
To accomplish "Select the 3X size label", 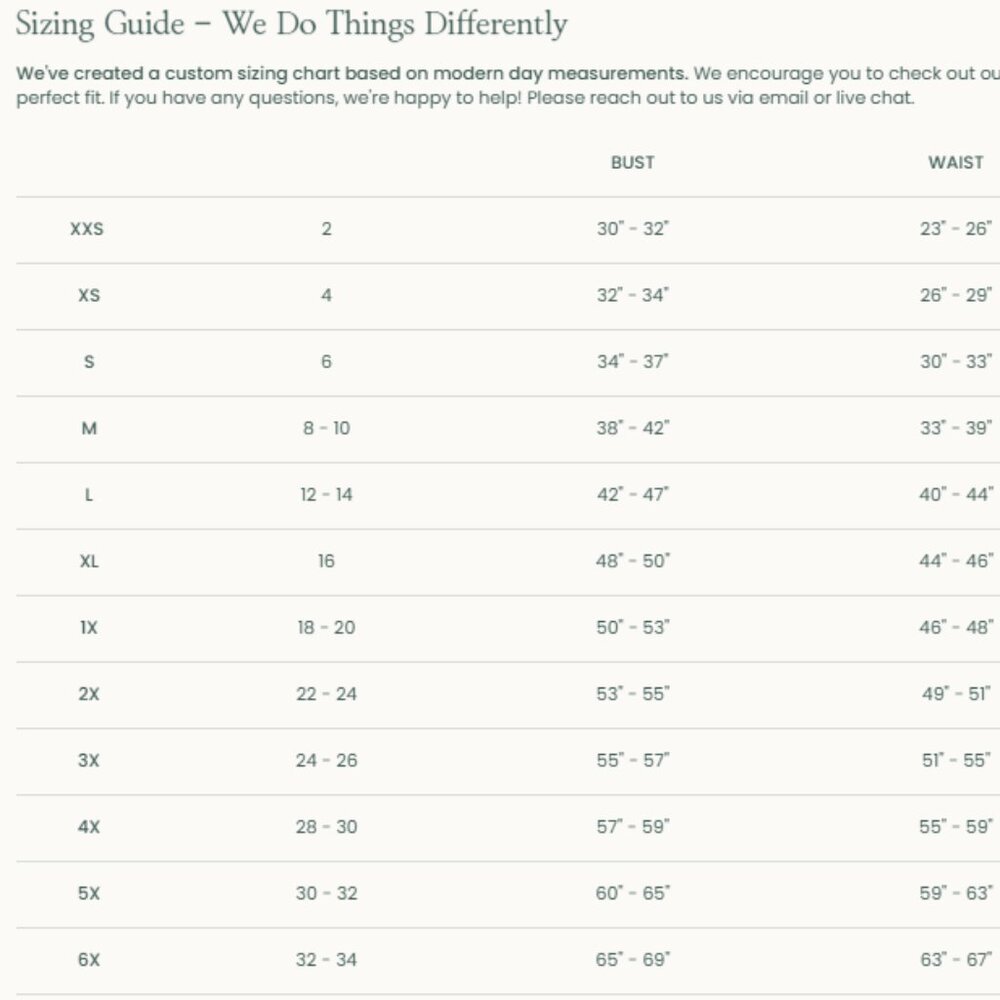I will point(89,760).
